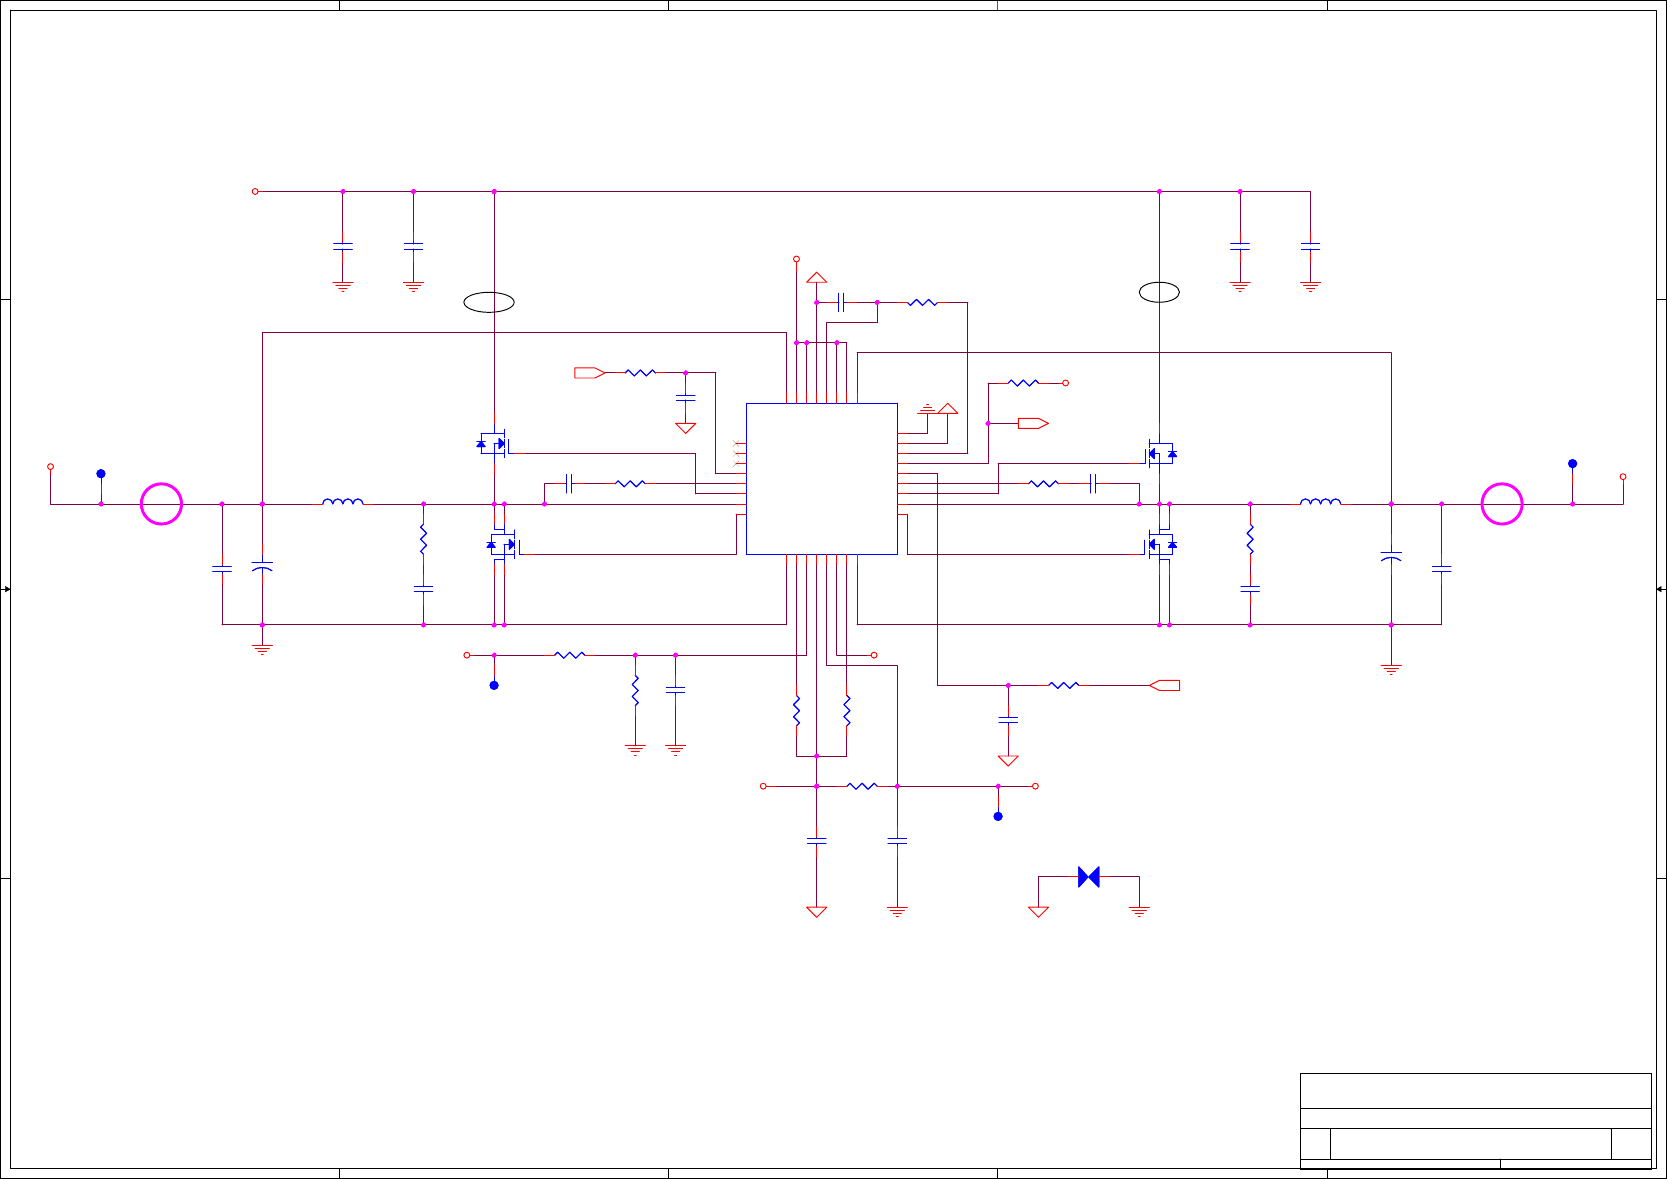The height and width of the screenshot is (1179, 1667).
Task: Click the magenta circle on the right output line
Action: pos(1501,504)
